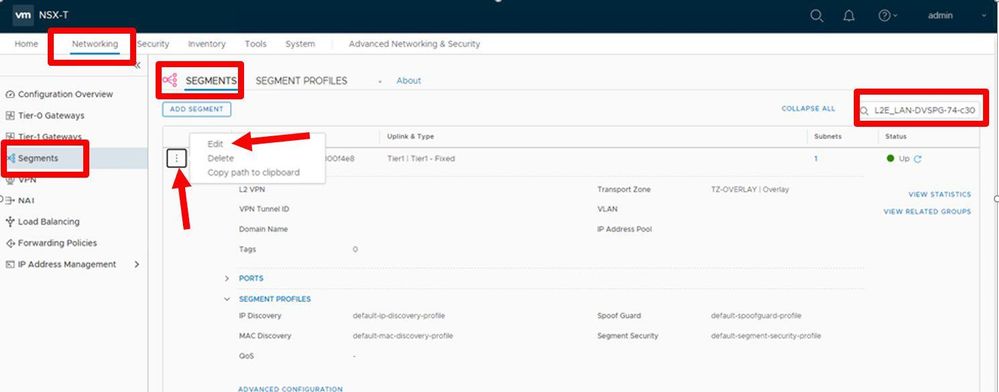This screenshot has height=392, width=999.
Task: Choose Edit from context menu
Action: point(215,144)
